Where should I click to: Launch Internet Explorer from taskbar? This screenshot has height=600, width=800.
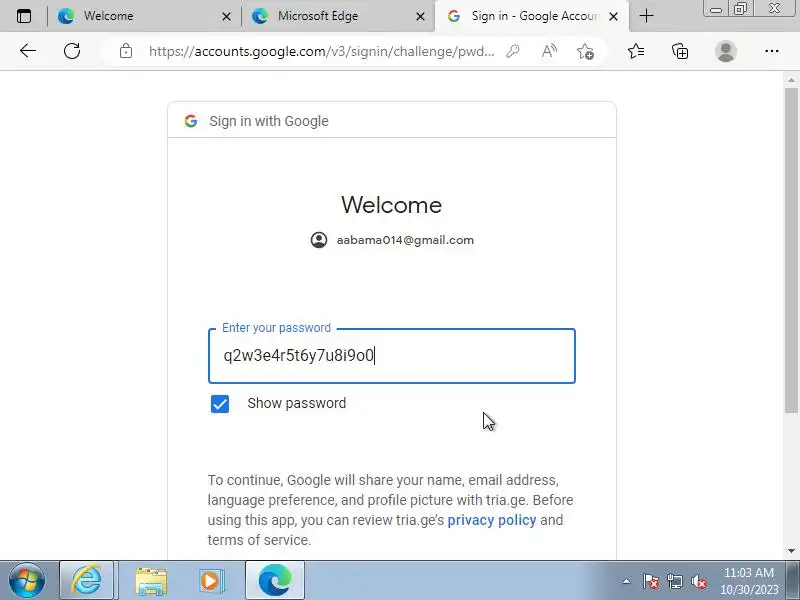(86, 581)
